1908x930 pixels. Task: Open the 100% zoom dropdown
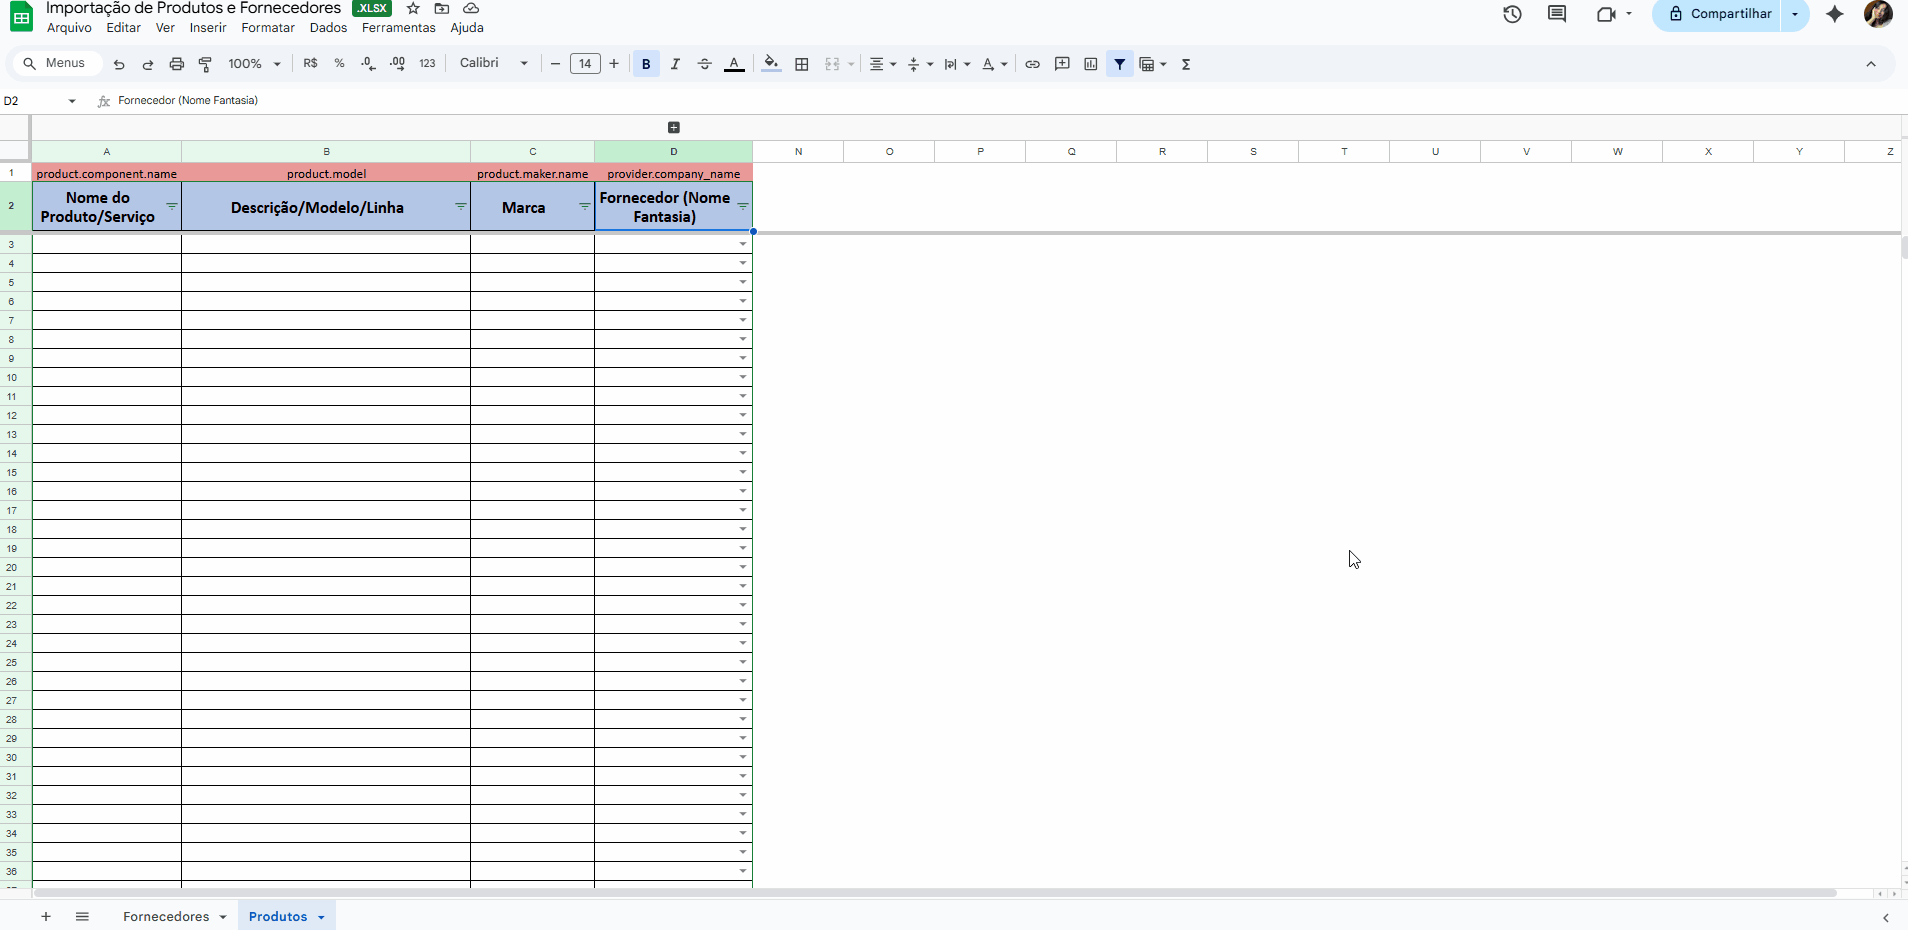tap(254, 64)
